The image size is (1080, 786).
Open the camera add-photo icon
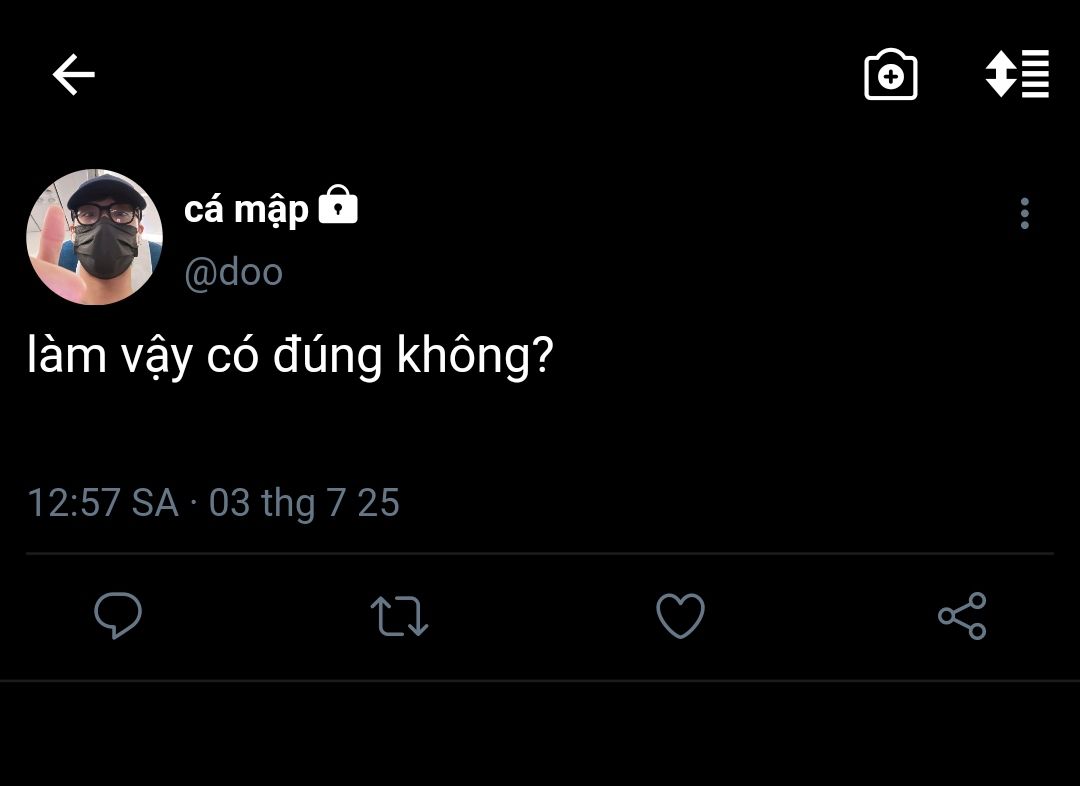point(890,75)
